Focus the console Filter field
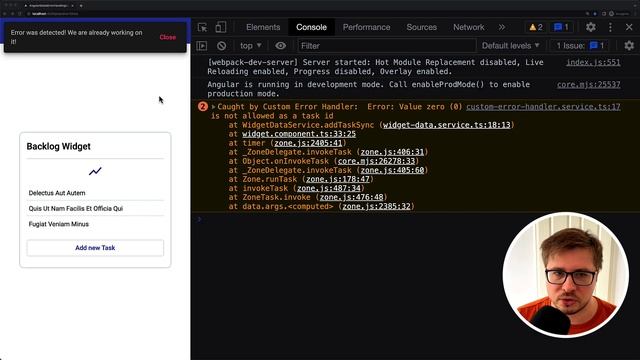 tap(387, 46)
